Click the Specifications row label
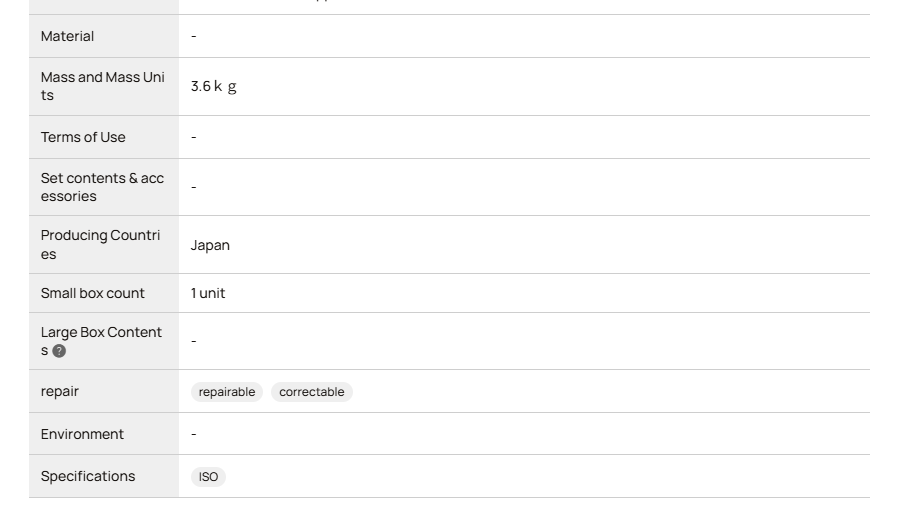 click(x=88, y=476)
